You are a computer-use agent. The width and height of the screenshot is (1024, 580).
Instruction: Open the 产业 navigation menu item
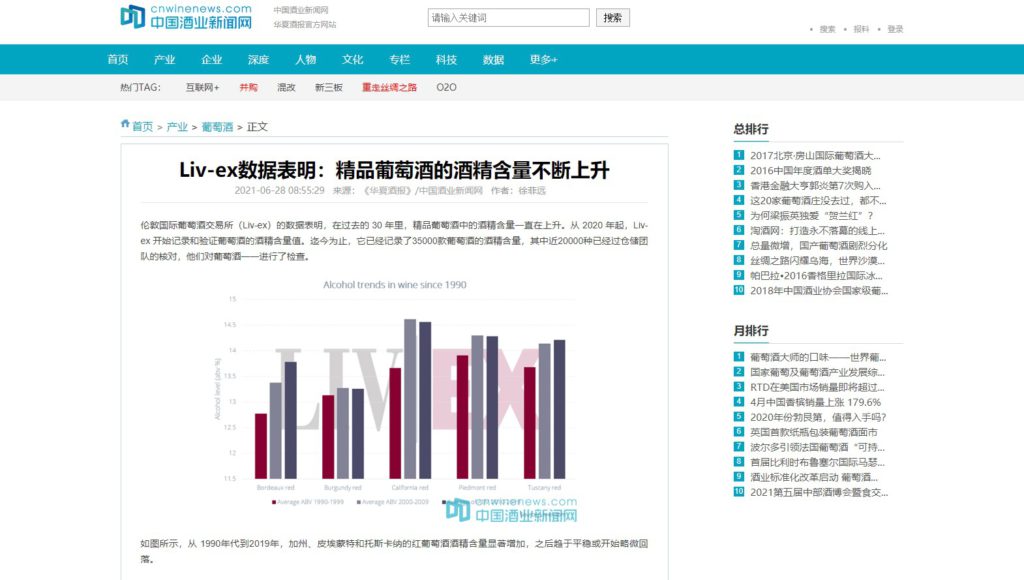[165, 59]
